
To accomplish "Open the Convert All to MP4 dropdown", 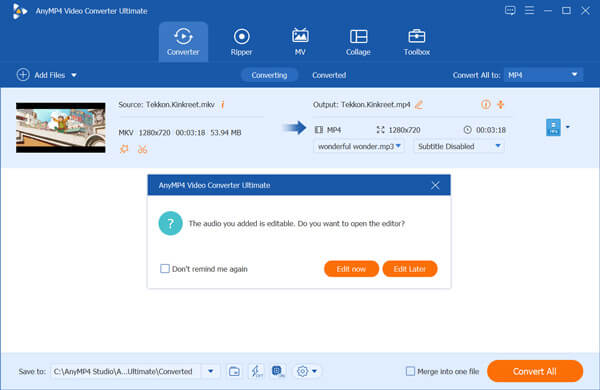I will pyautogui.click(x=543, y=75).
